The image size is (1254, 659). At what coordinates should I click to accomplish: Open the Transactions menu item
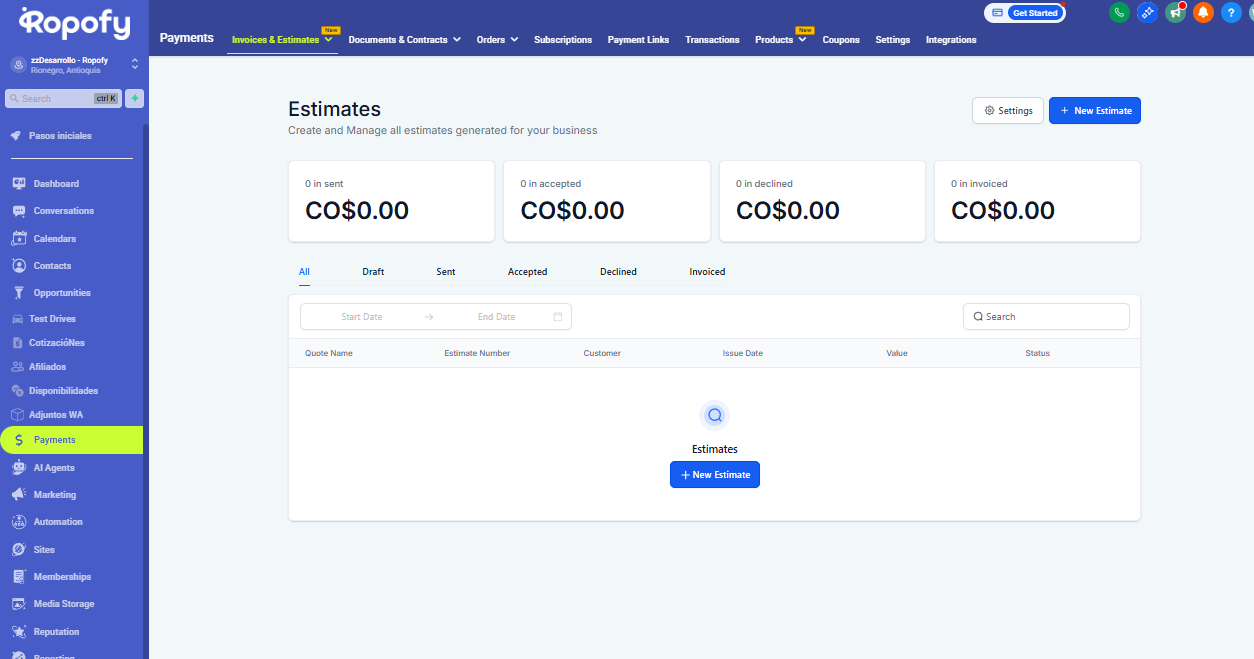712,40
